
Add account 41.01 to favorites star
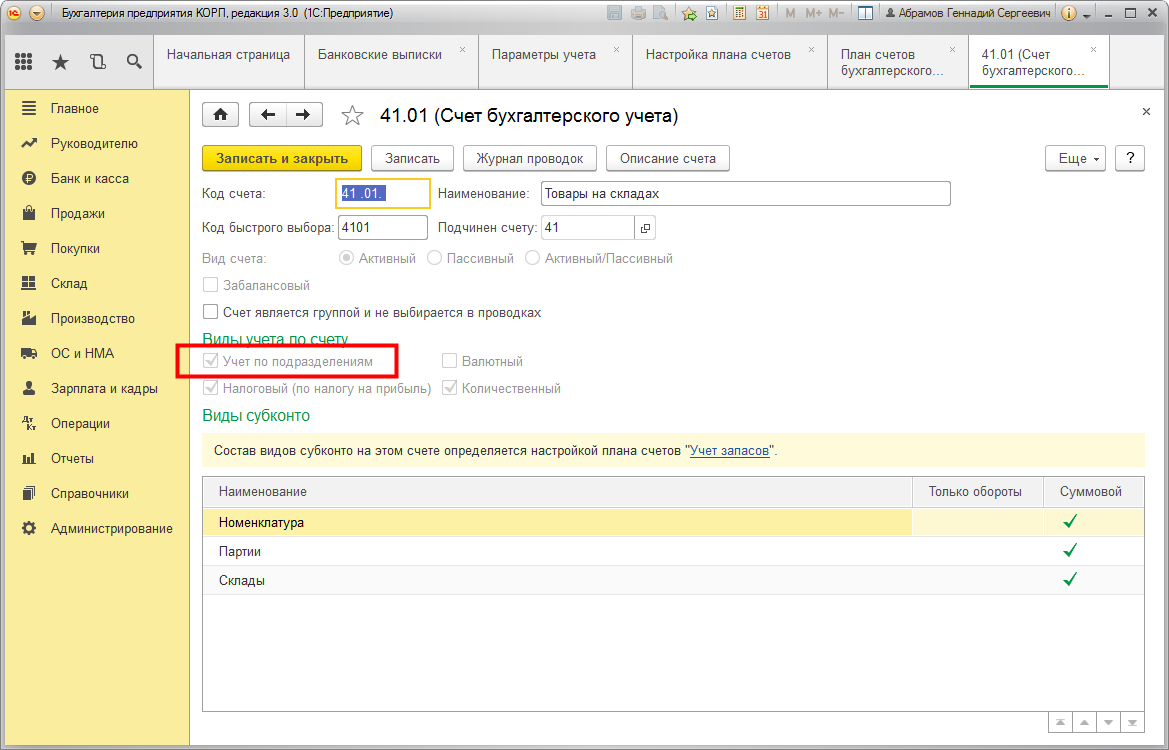352,116
